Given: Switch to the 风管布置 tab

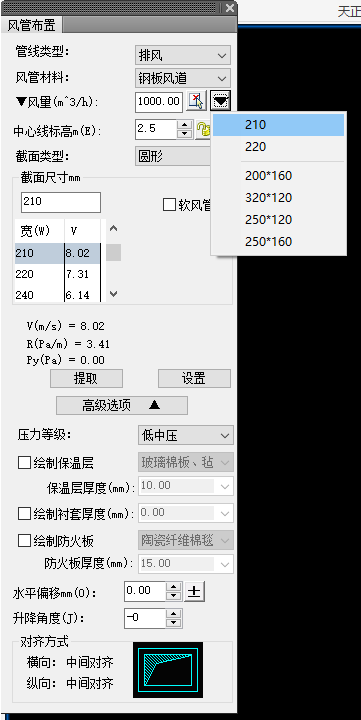Looking at the screenshot, I should pyautogui.click(x=31, y=25).
